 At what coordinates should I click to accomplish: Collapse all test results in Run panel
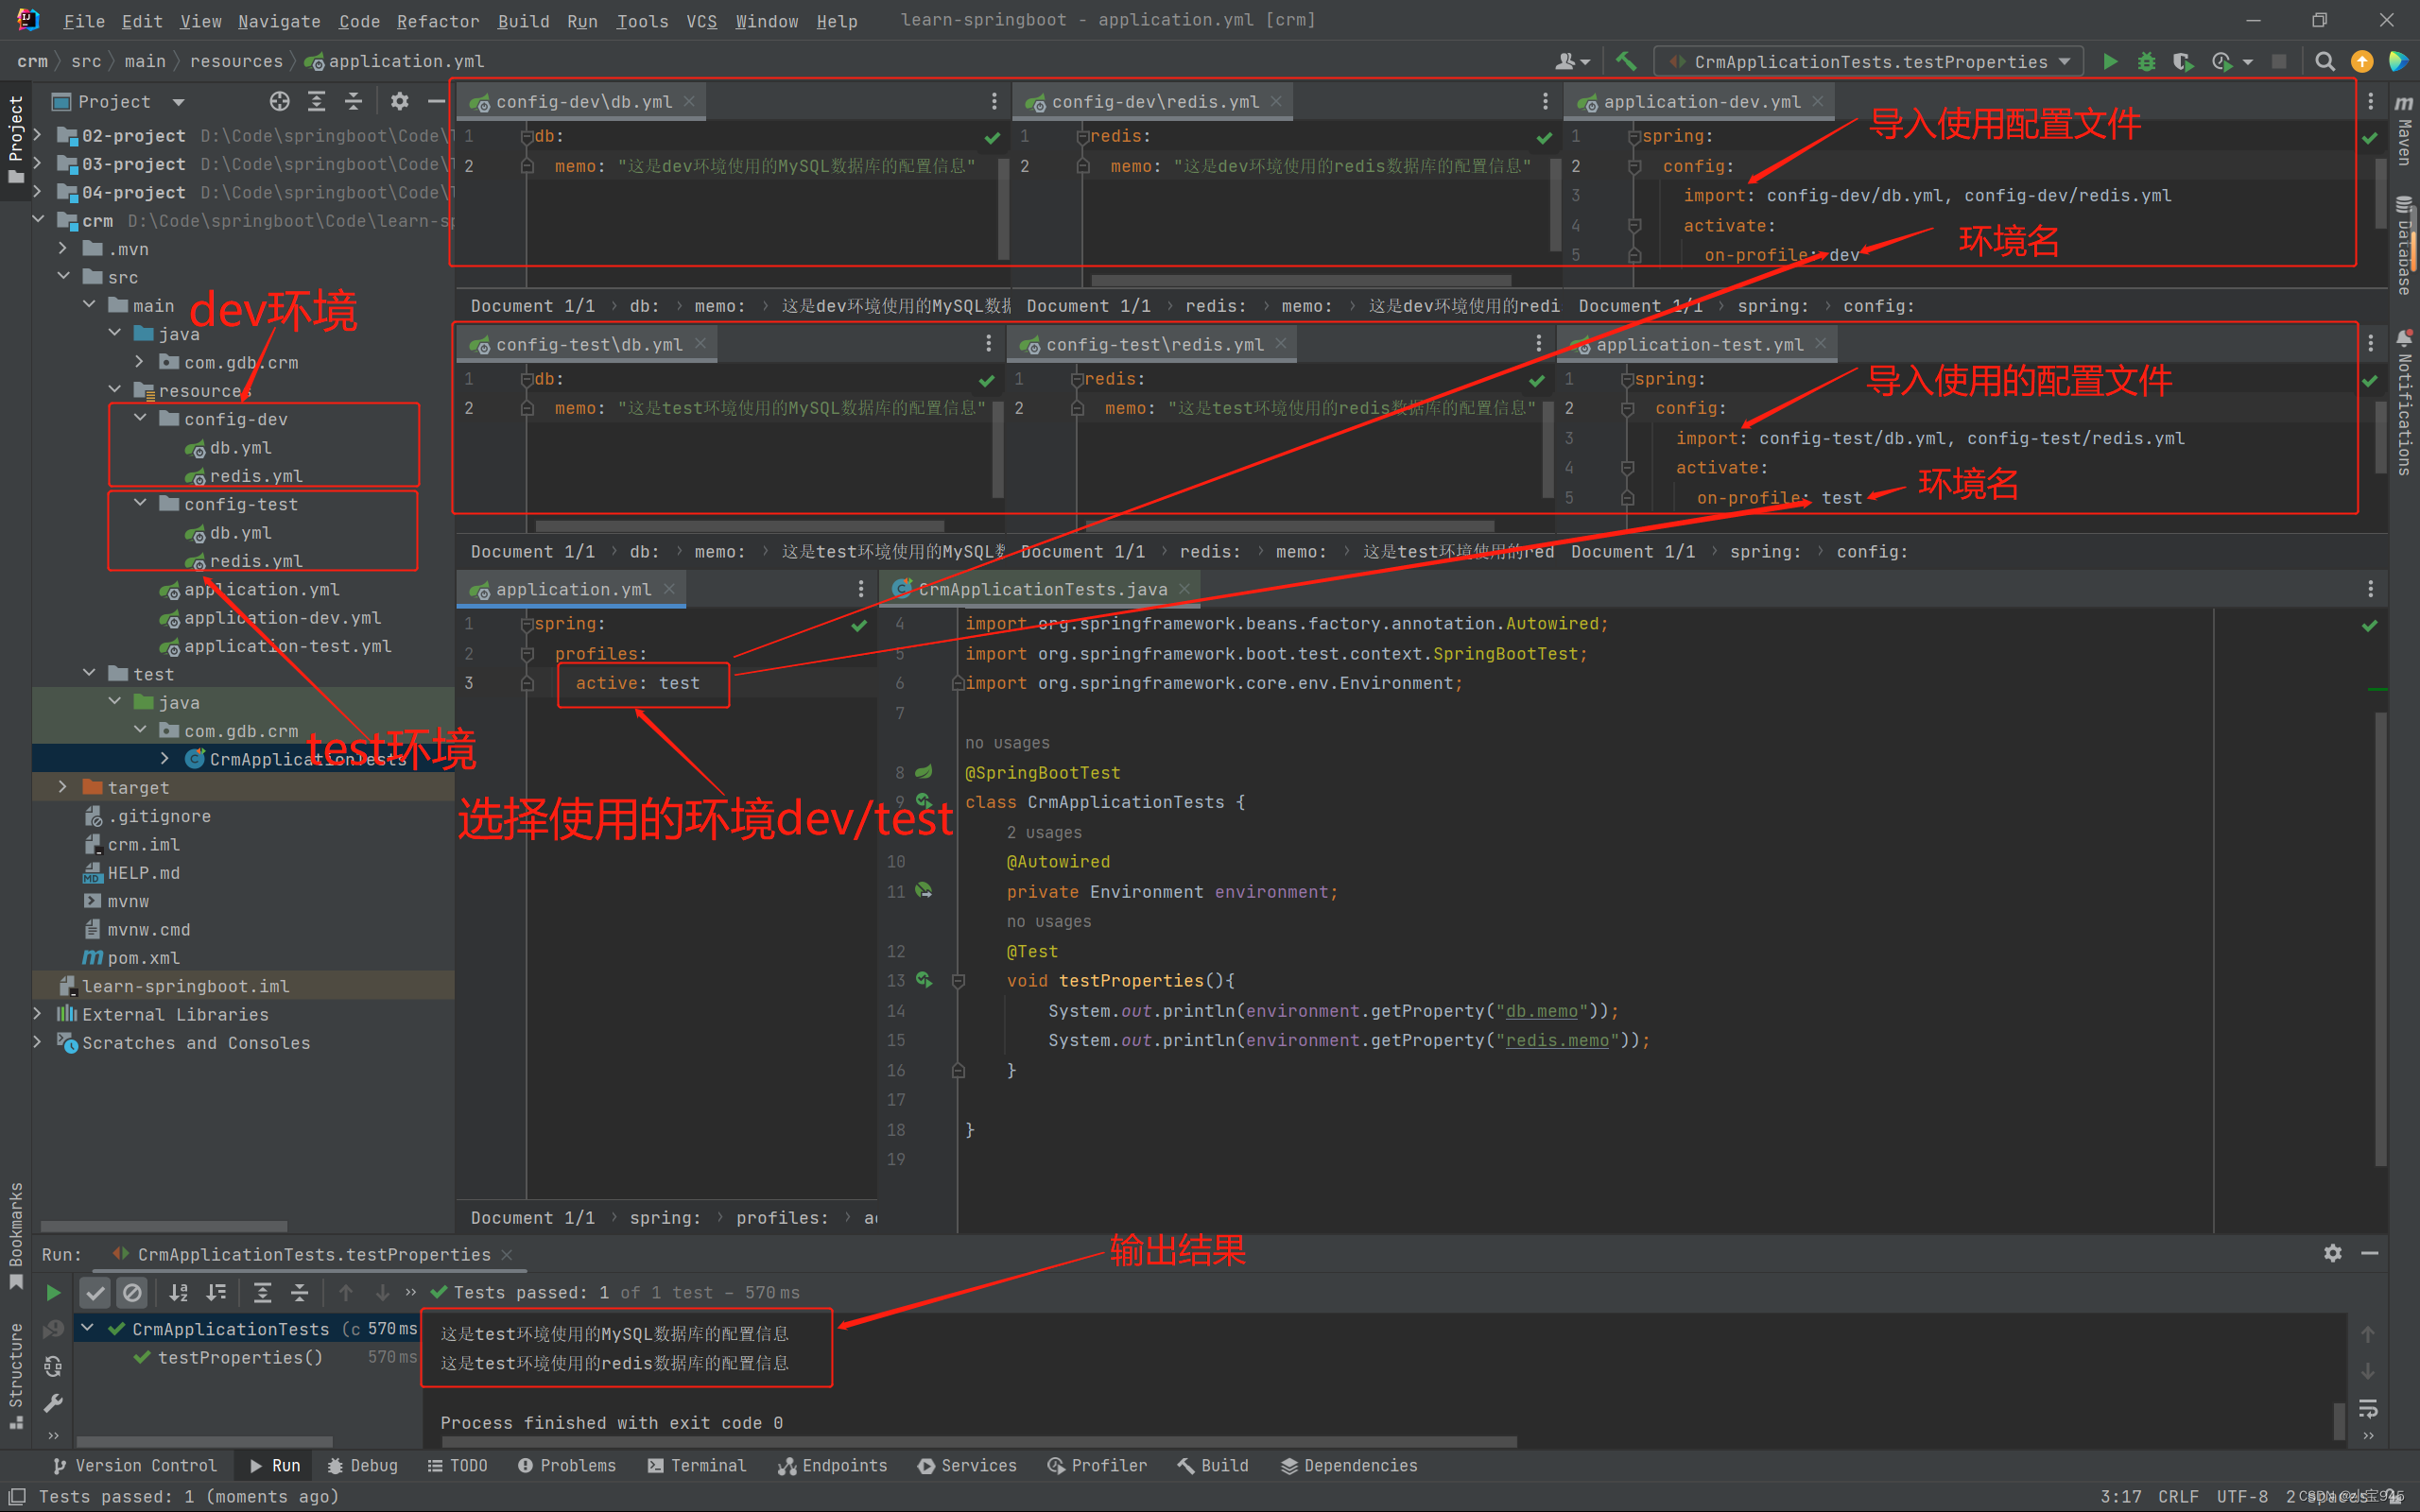tap(299, 1292)
